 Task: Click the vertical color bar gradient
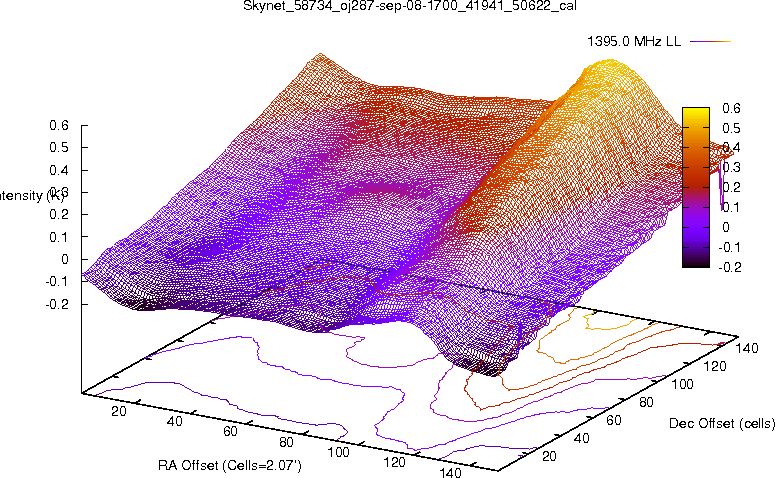pos(696,187)
